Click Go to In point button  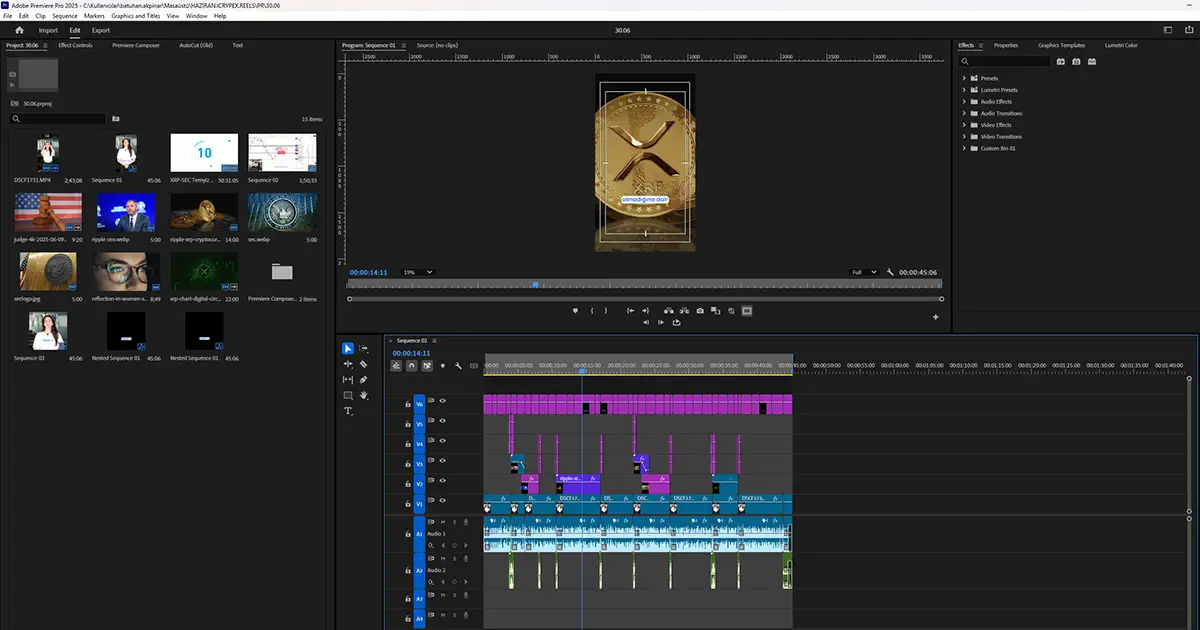click(x=630, y=310)
